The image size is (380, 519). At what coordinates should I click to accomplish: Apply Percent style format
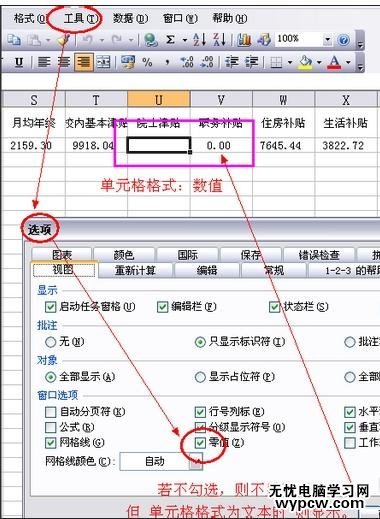tap(147, 62)
